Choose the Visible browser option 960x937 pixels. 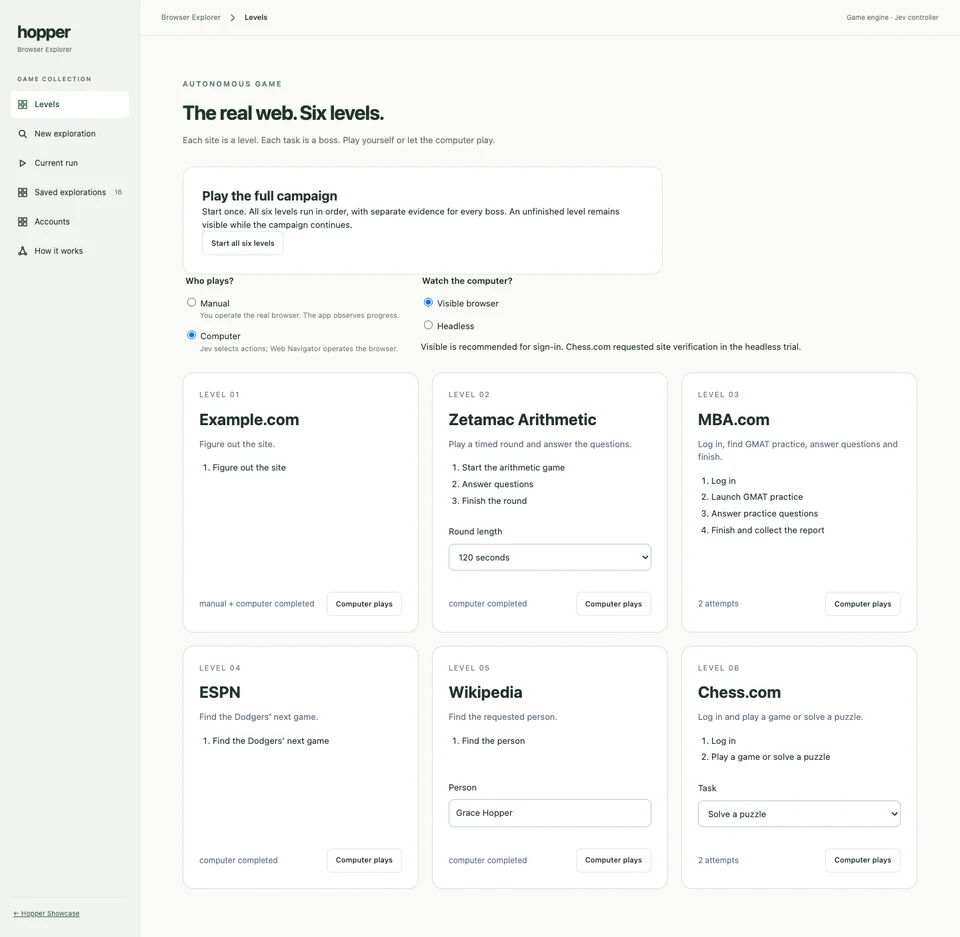coord(429,303)
